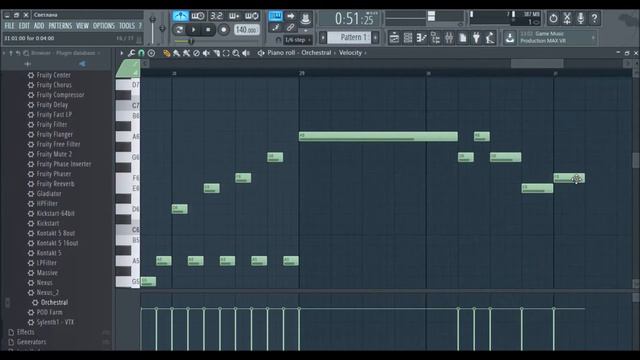Click the master volume slider

(x=153, y=29)
